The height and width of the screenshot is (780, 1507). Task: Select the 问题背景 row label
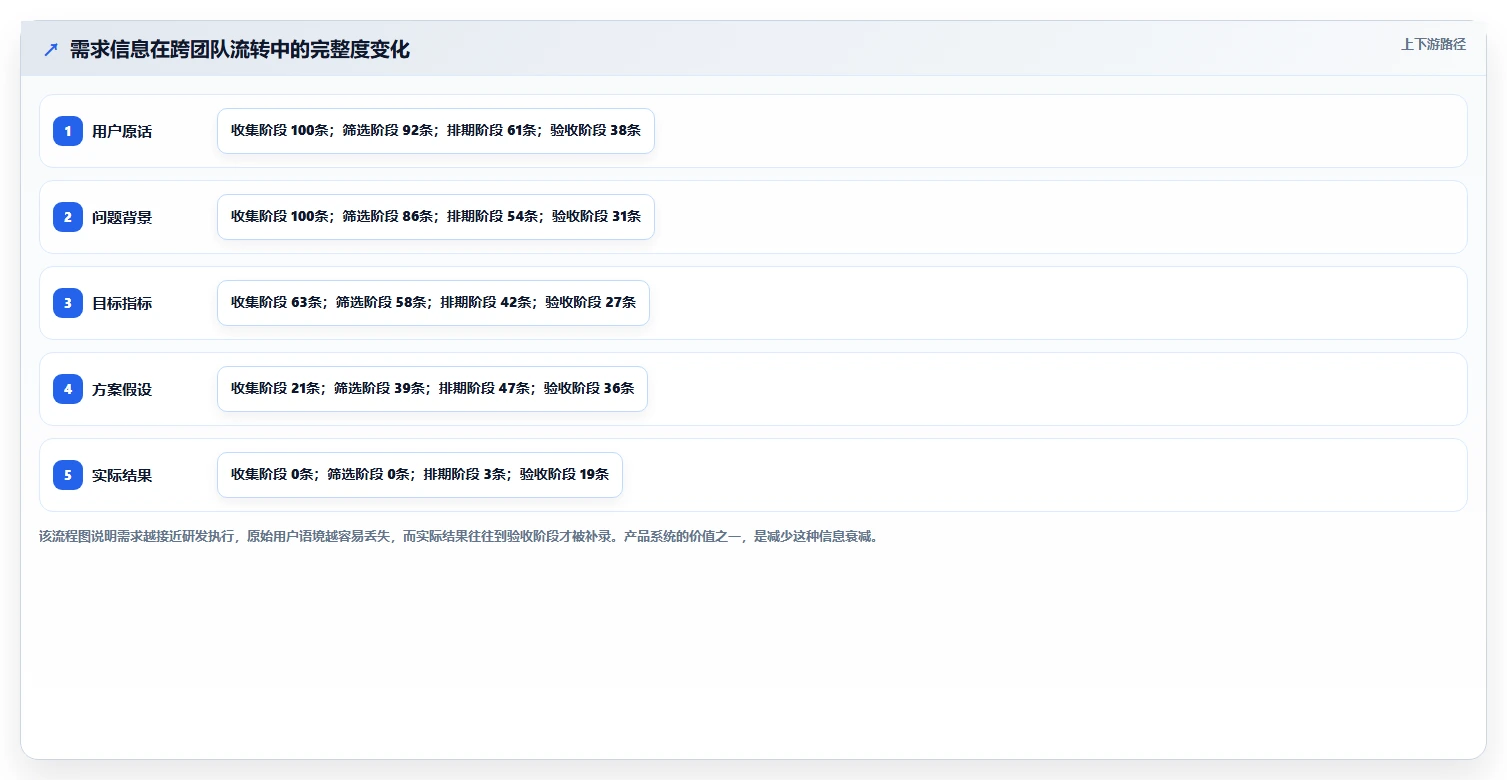pos(122,217)
